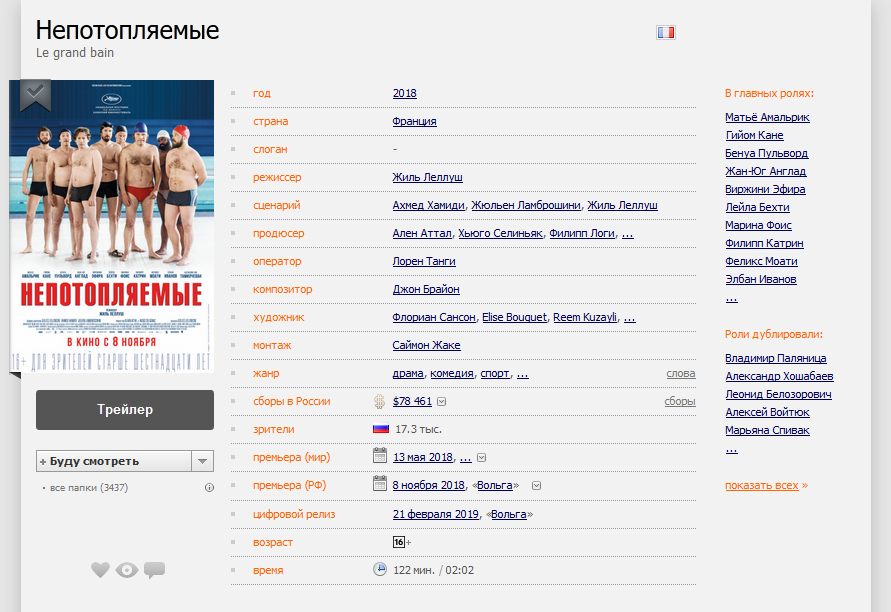Open the dropdown arrow next to Буду смотреть
Viewport: 891px width, 612px height.
(x=202, y=461)
